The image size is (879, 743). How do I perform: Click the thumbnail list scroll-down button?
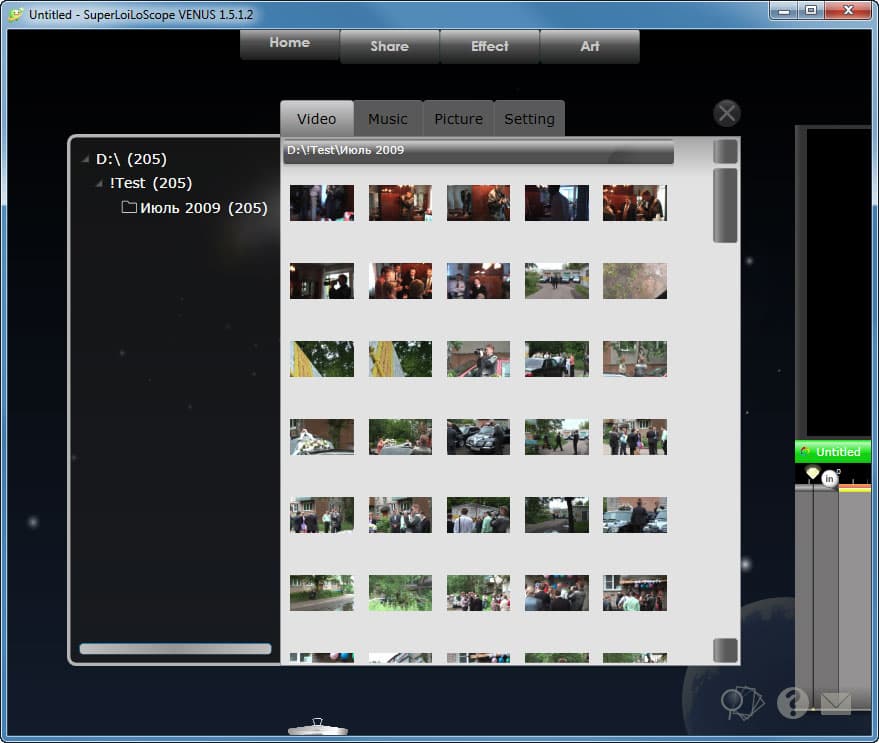point(725,650)
